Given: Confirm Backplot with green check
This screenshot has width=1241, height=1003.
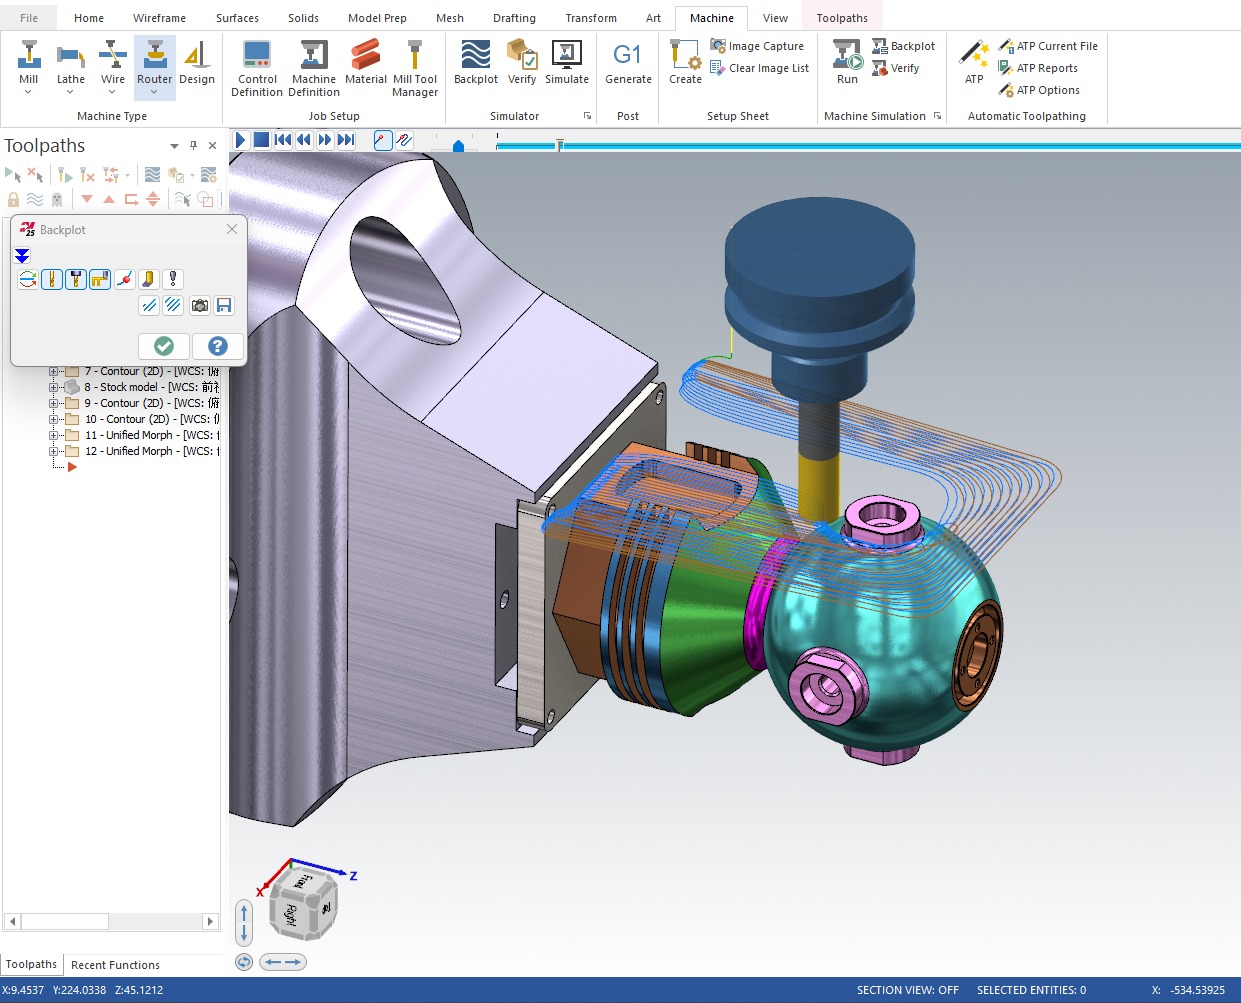Looking at the screenshot, I should pyautogui.click(x=164, y=346).
